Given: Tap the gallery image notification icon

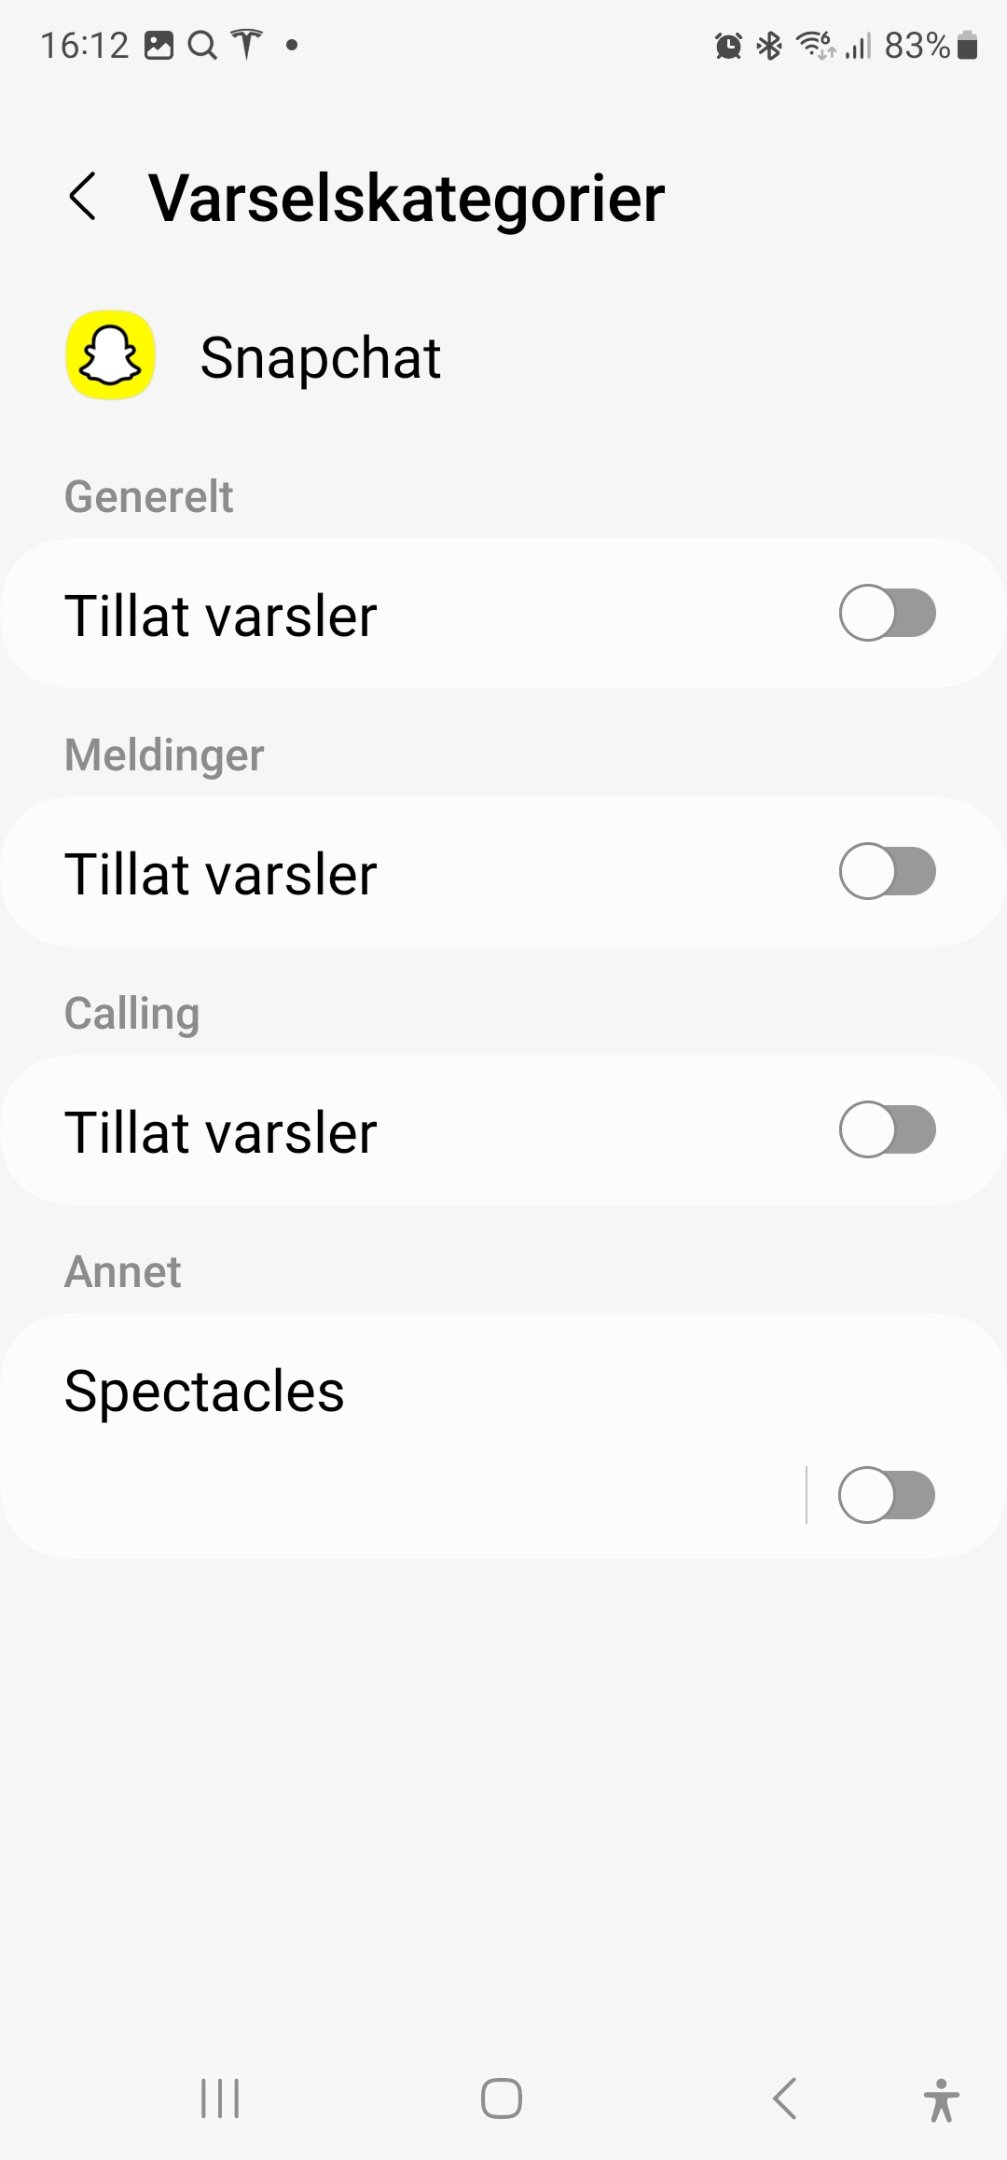Looking at the screenshot, I should pos(159,45).
